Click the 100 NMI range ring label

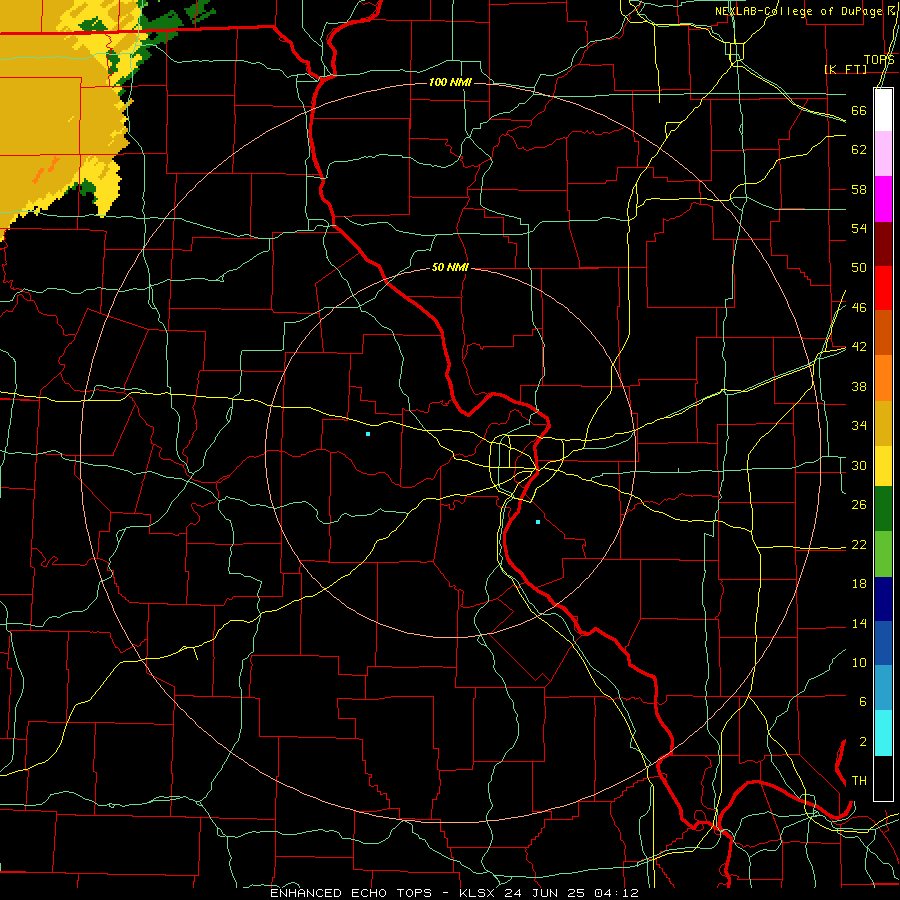pos(450,83)
